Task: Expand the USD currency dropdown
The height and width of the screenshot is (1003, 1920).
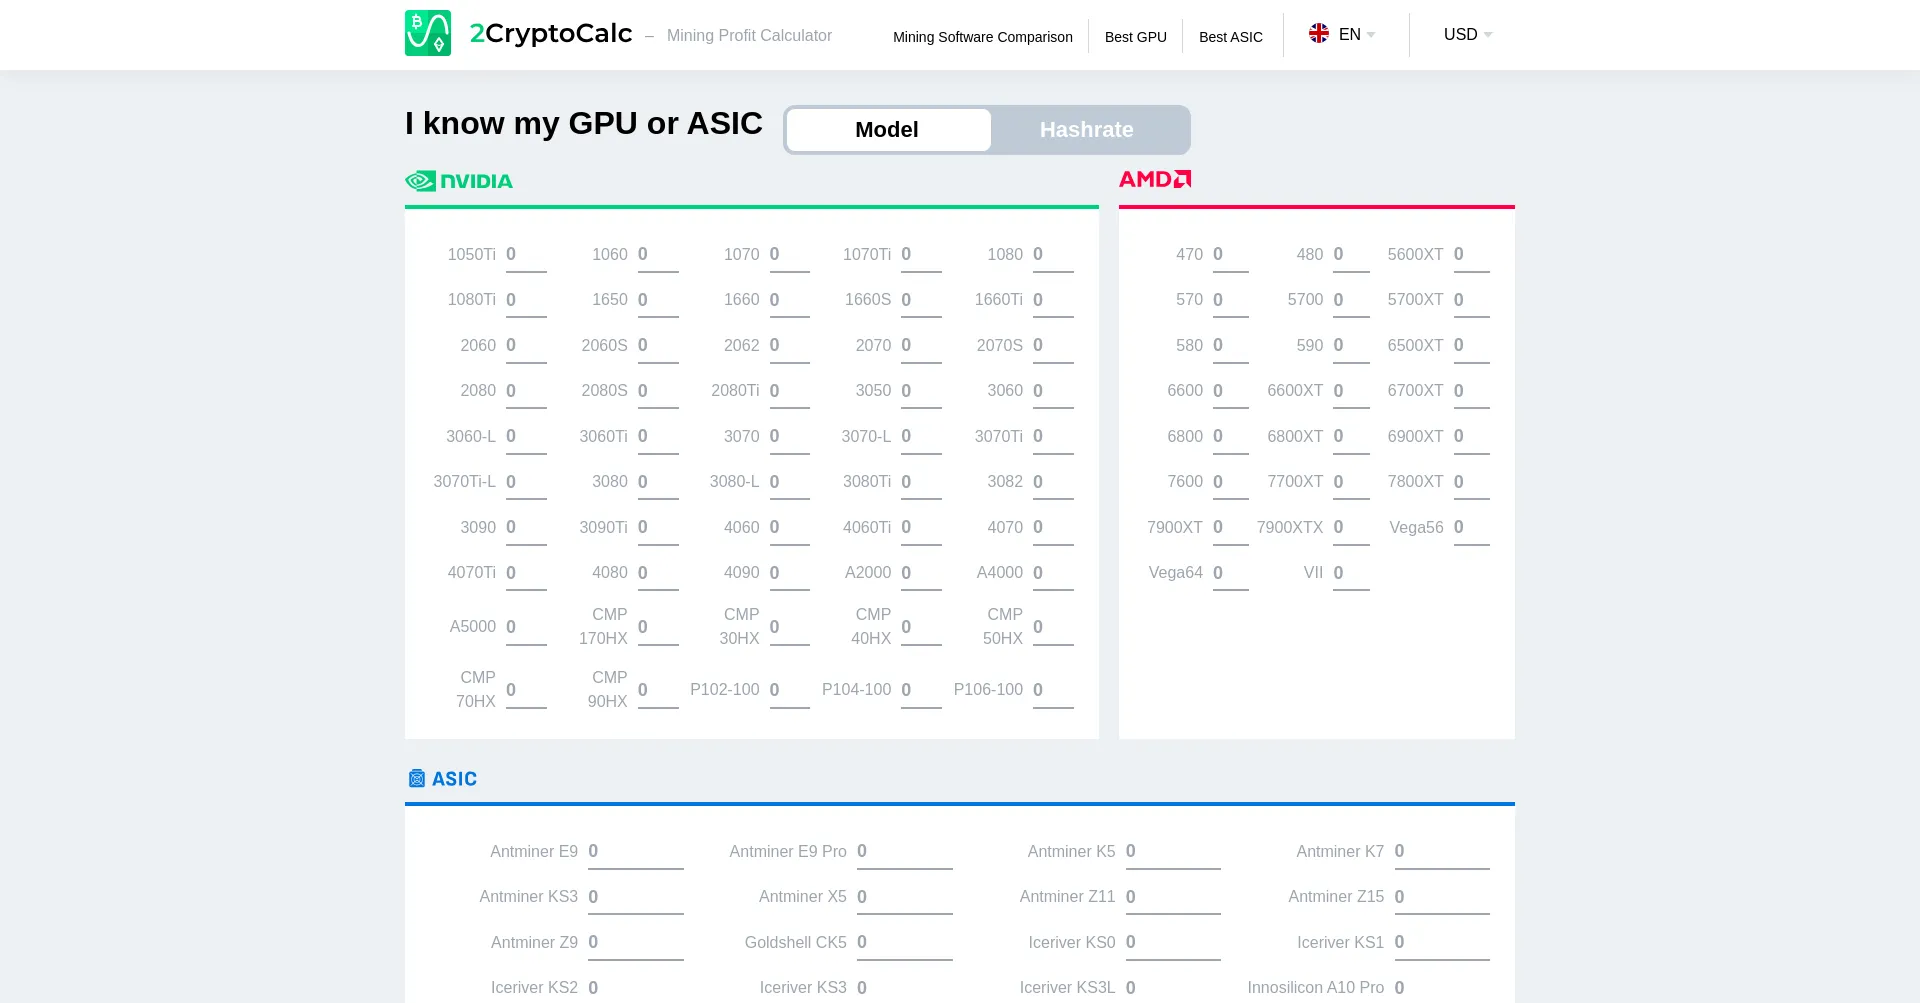Action: [x=1467, y=35]
